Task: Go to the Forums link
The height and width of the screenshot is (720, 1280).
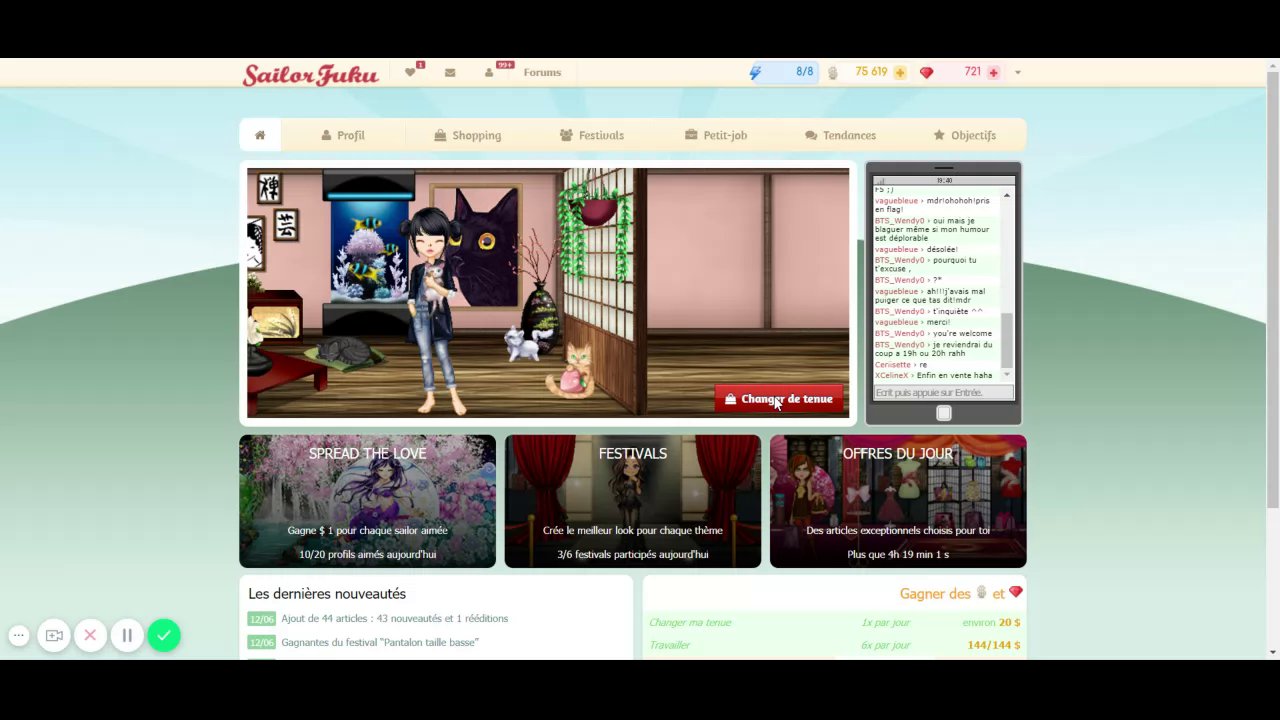Action: click(542, 72)
